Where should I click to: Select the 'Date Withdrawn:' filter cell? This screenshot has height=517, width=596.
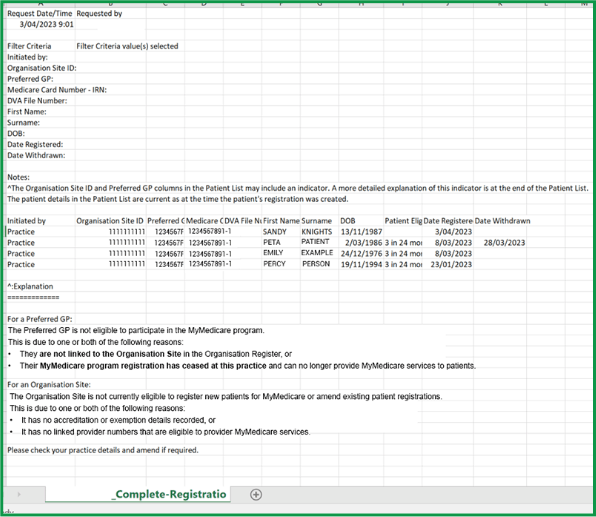(x=36, y=155)
